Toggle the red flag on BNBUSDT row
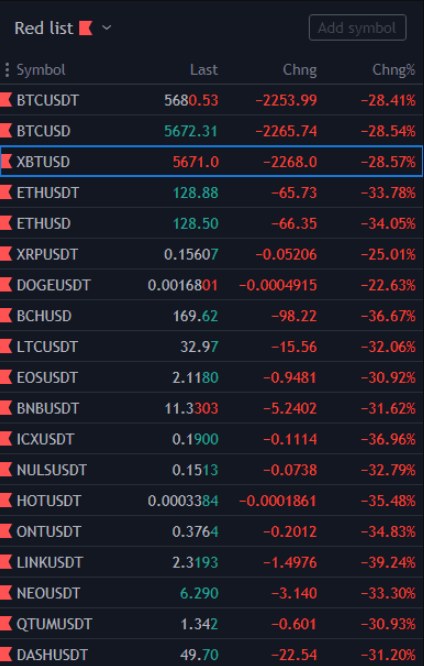This screenshot has height=666, width=424. [x=6, y=408]
